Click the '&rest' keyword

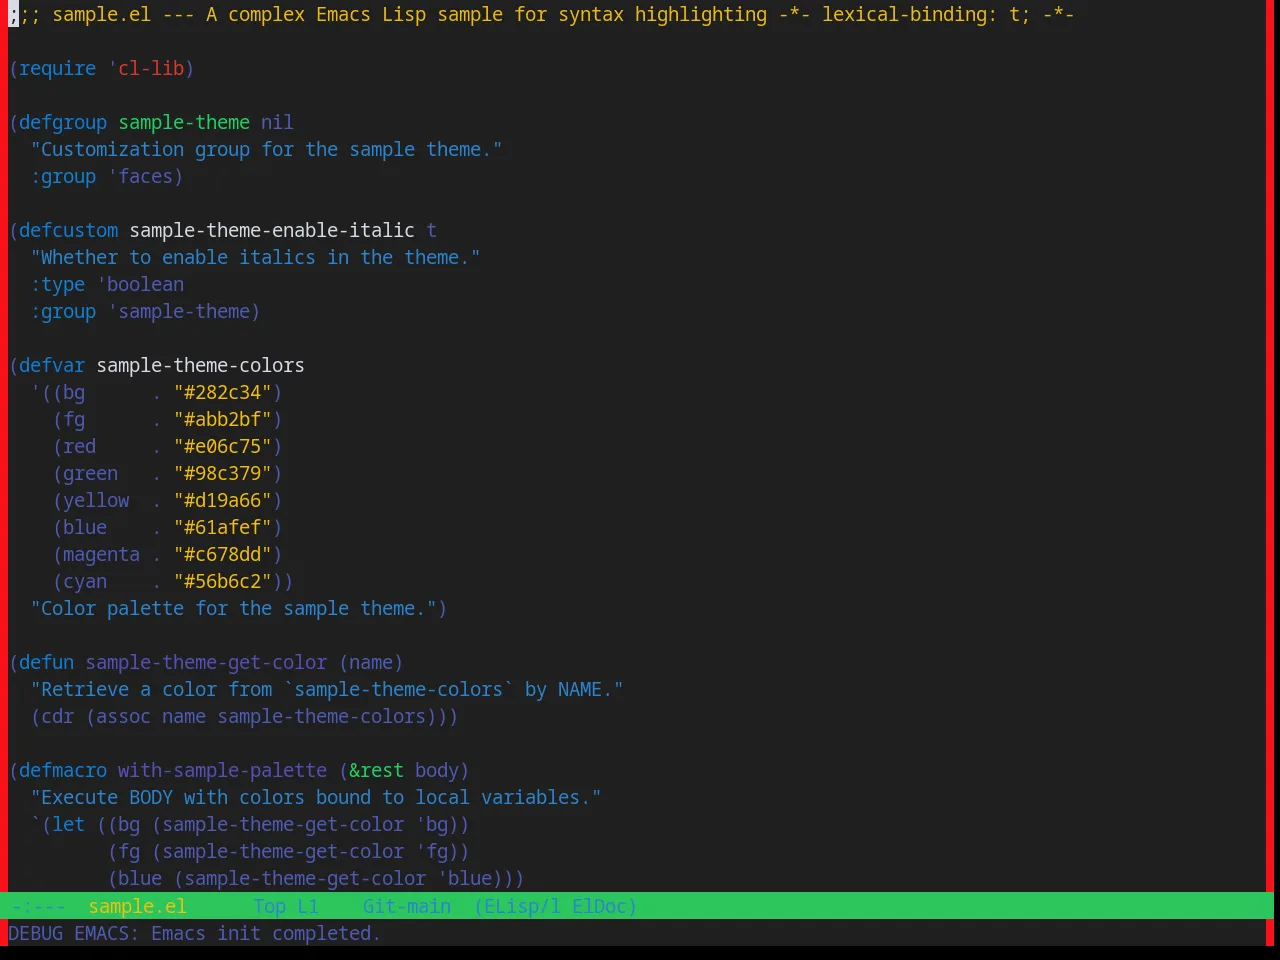coord(376,770)
